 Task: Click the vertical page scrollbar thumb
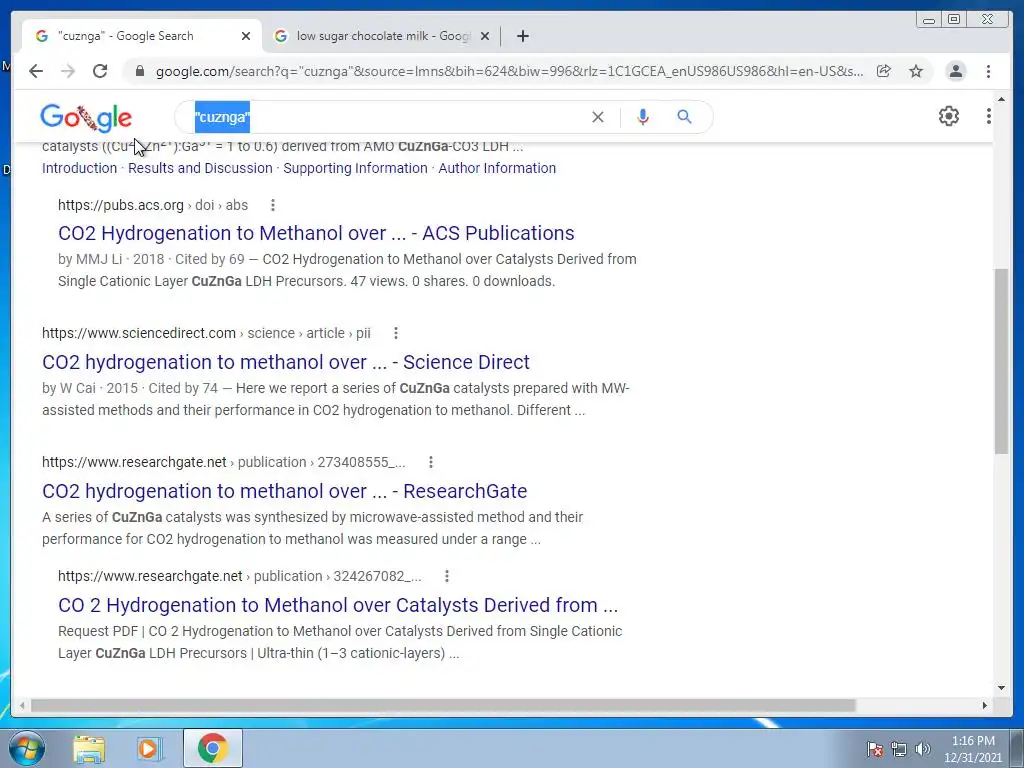tap(1002, 361)
